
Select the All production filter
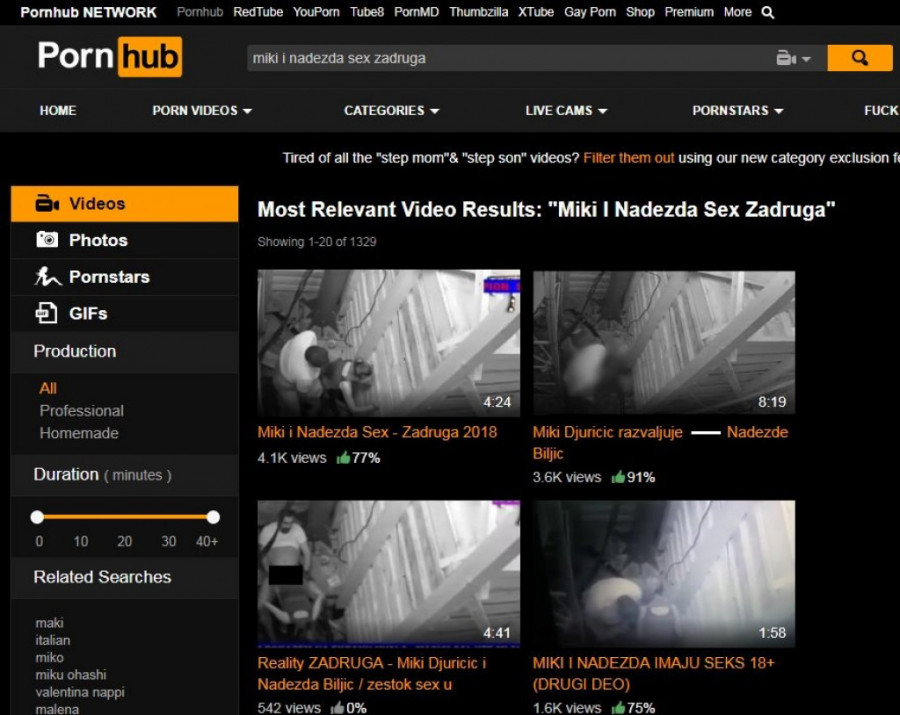(48, 388)
